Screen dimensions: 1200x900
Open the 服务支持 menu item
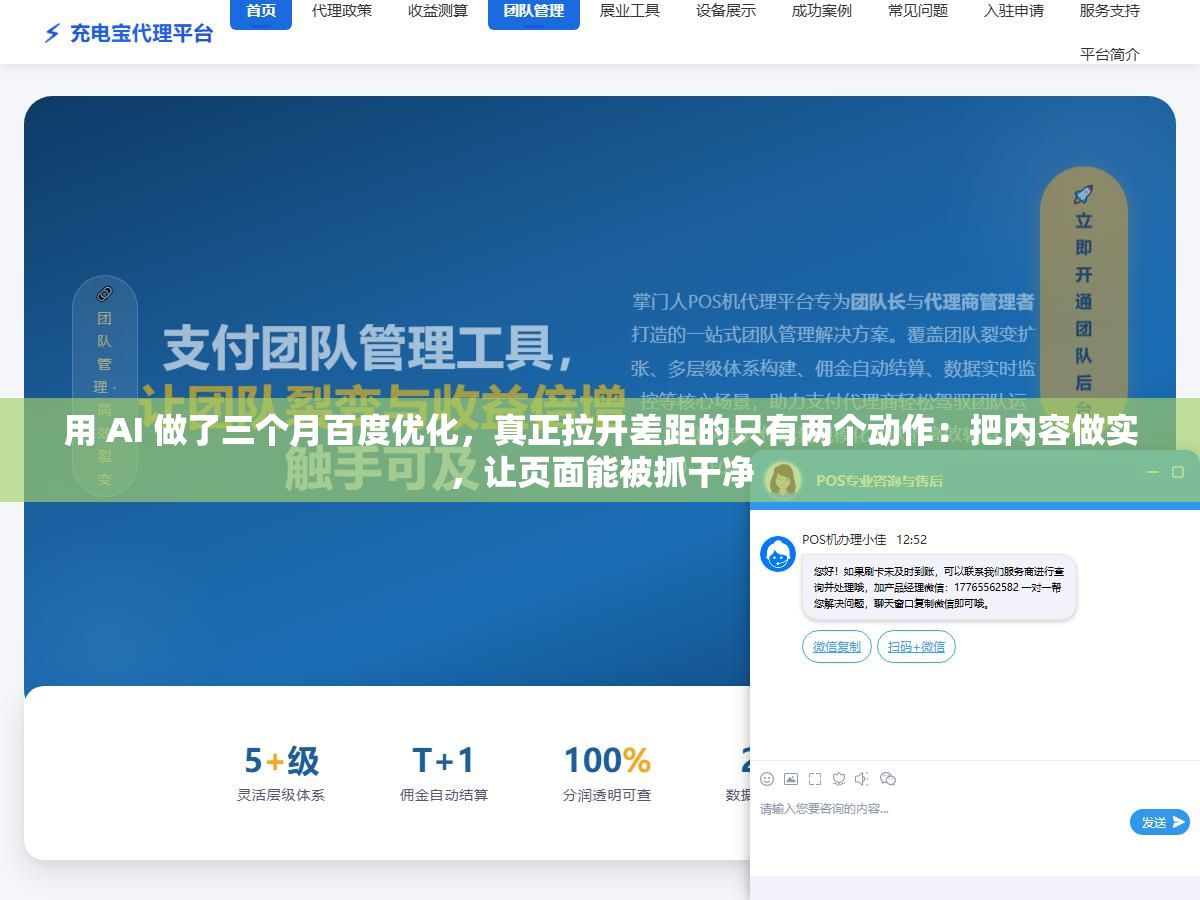[1110, 11]
